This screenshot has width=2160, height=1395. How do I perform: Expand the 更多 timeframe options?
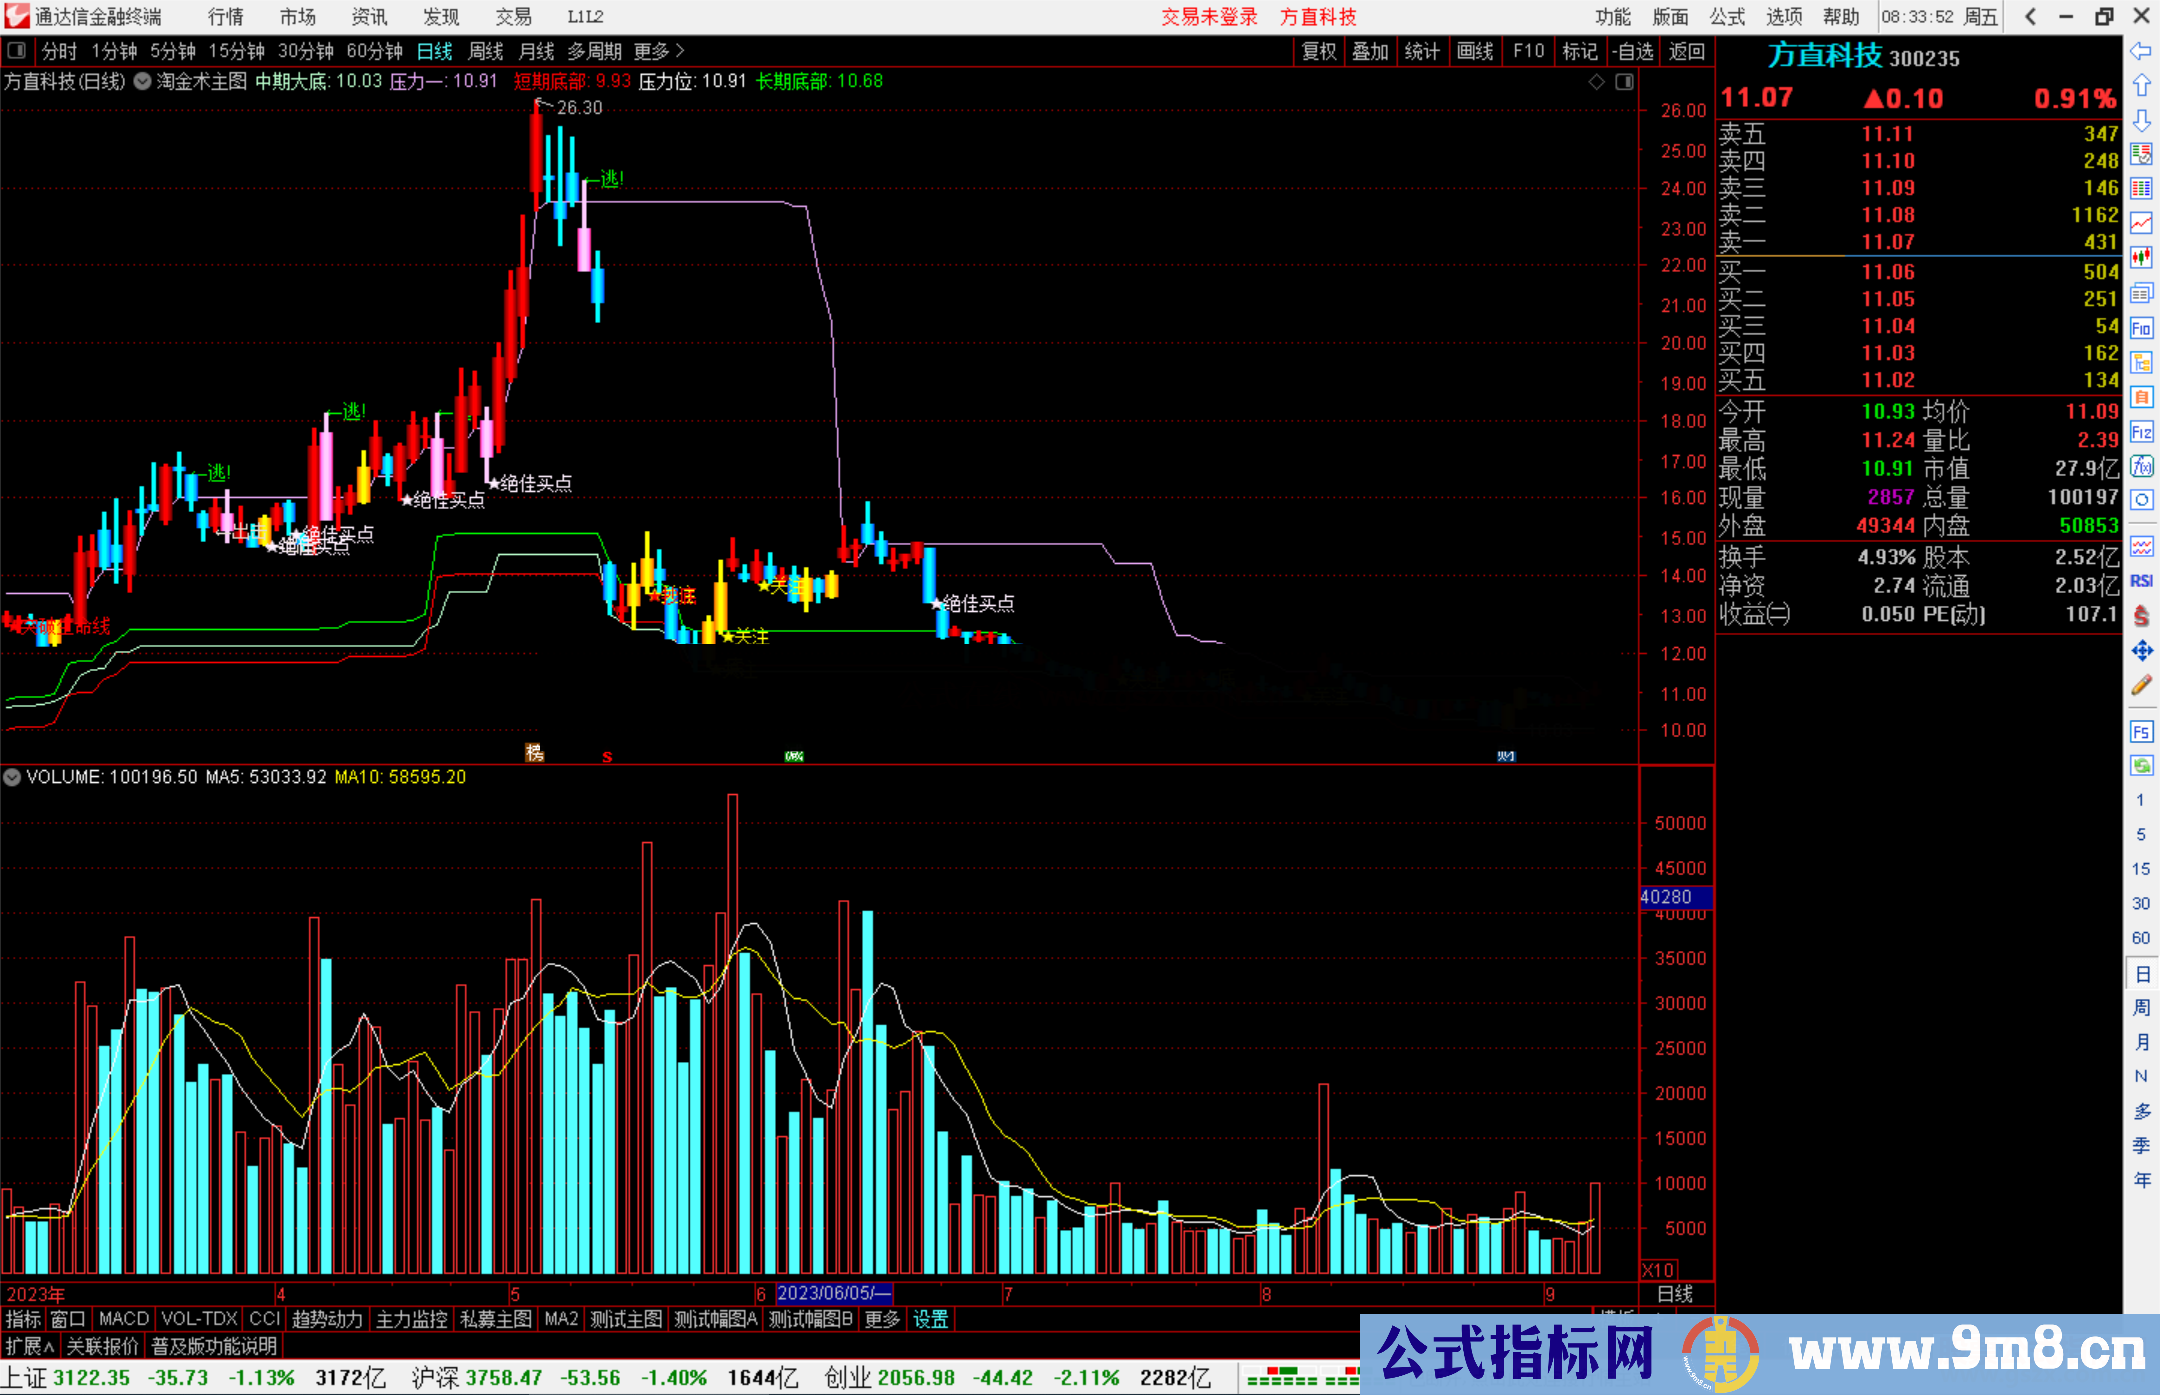click(x=658, y=51)
